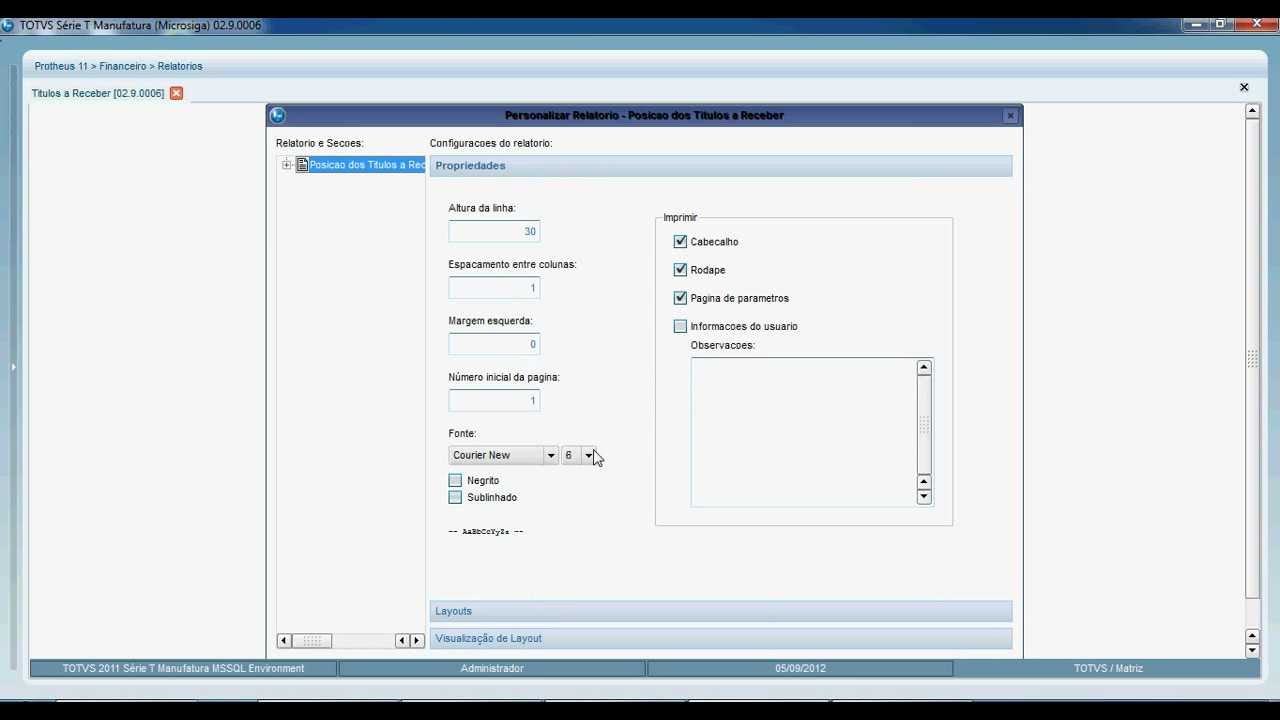This screenshot has height=720, width=1280.
Task: Click the main window scrollbar bottom down arrow
Action: pos(1252,651)
